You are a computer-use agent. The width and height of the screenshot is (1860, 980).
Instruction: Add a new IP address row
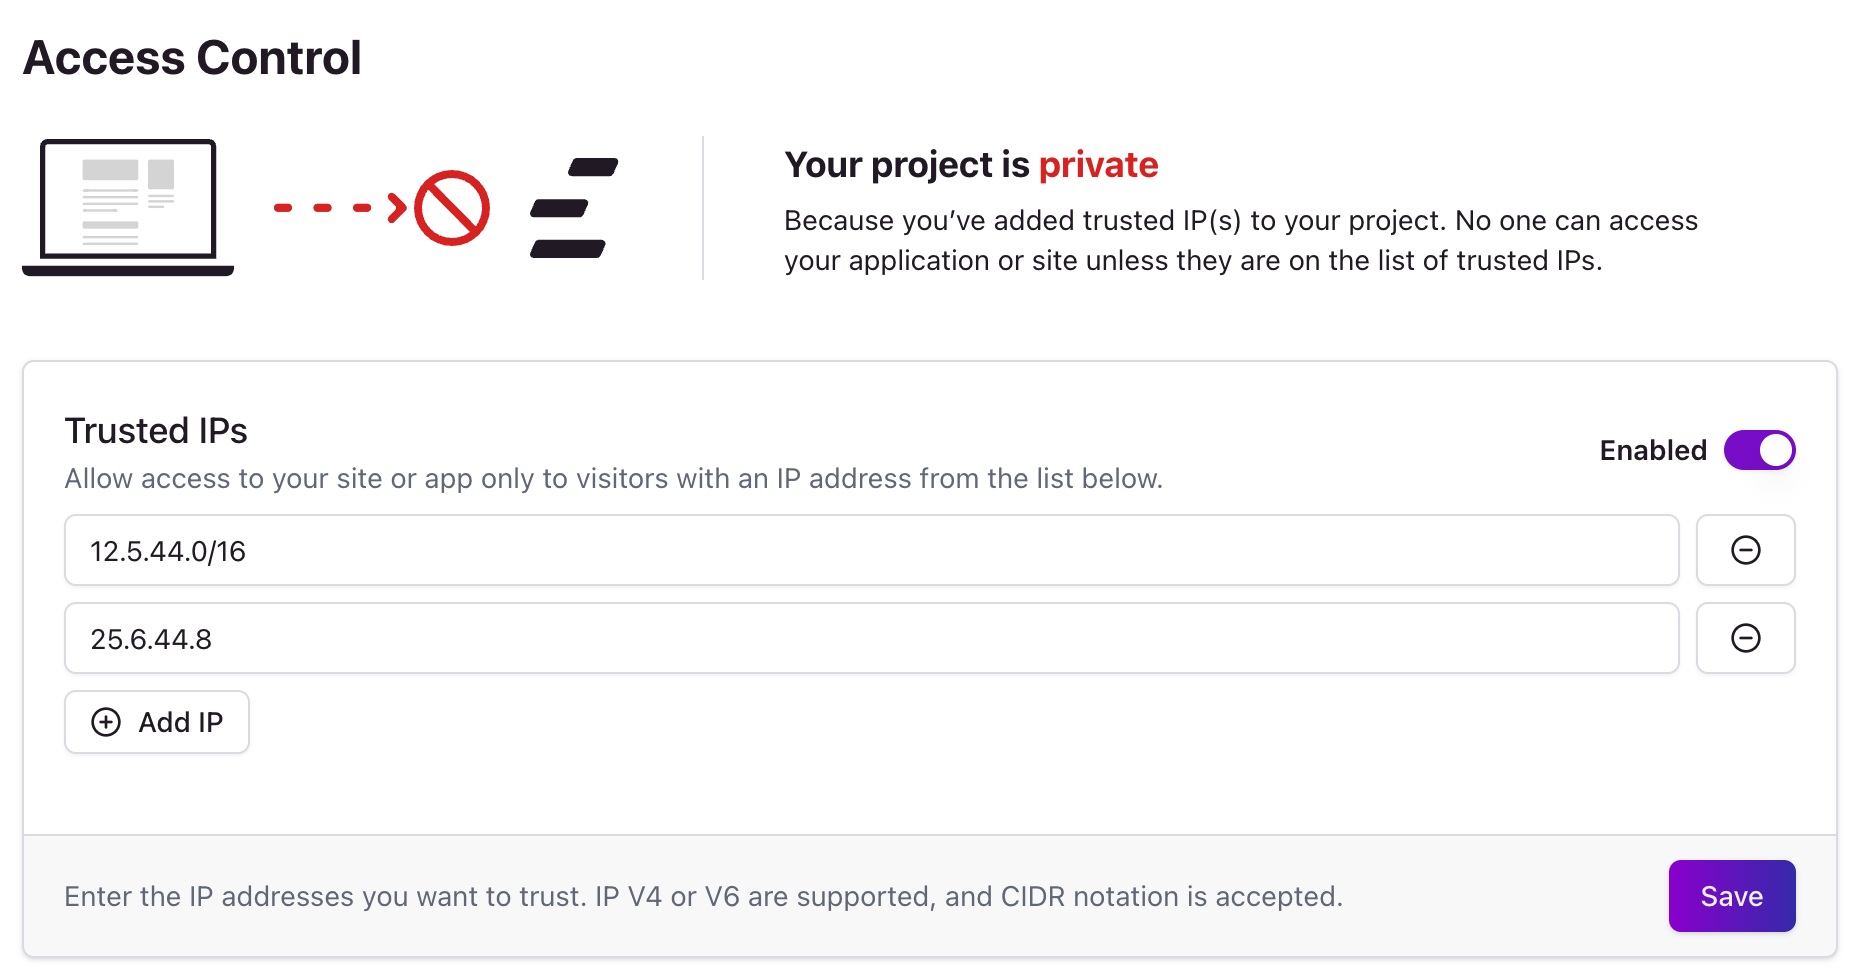157,722
